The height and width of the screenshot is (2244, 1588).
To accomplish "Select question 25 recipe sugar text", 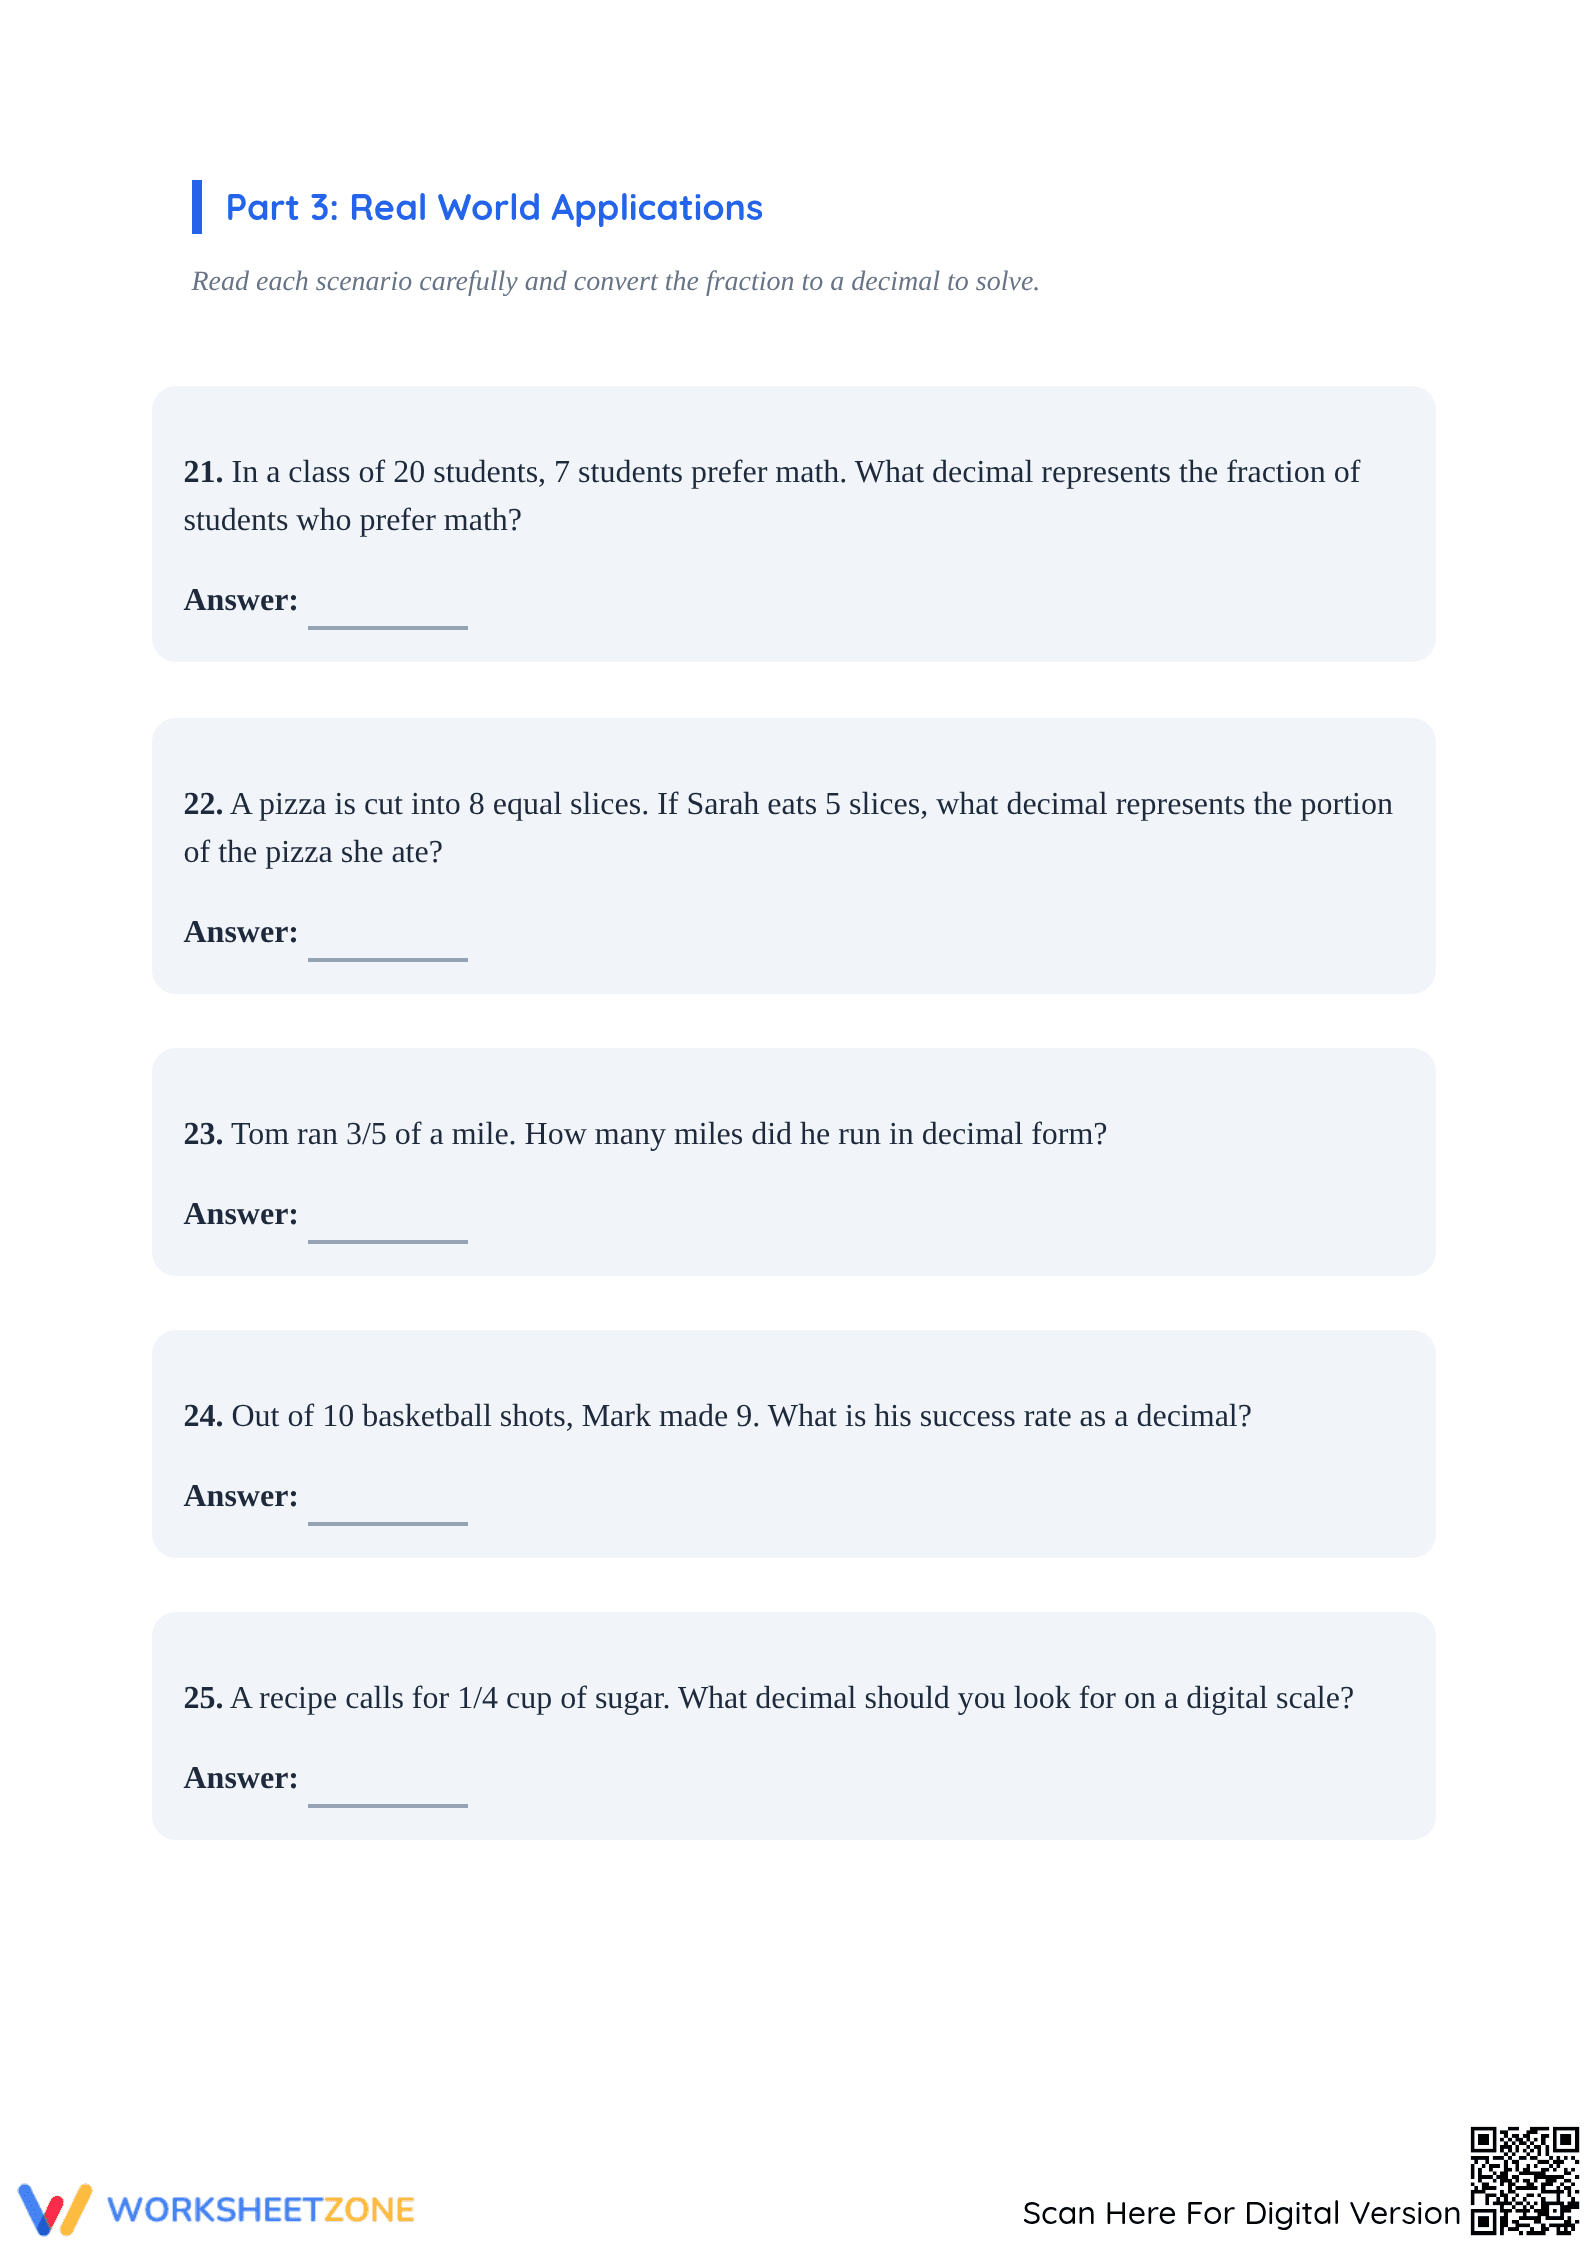I will (769, 1698).
